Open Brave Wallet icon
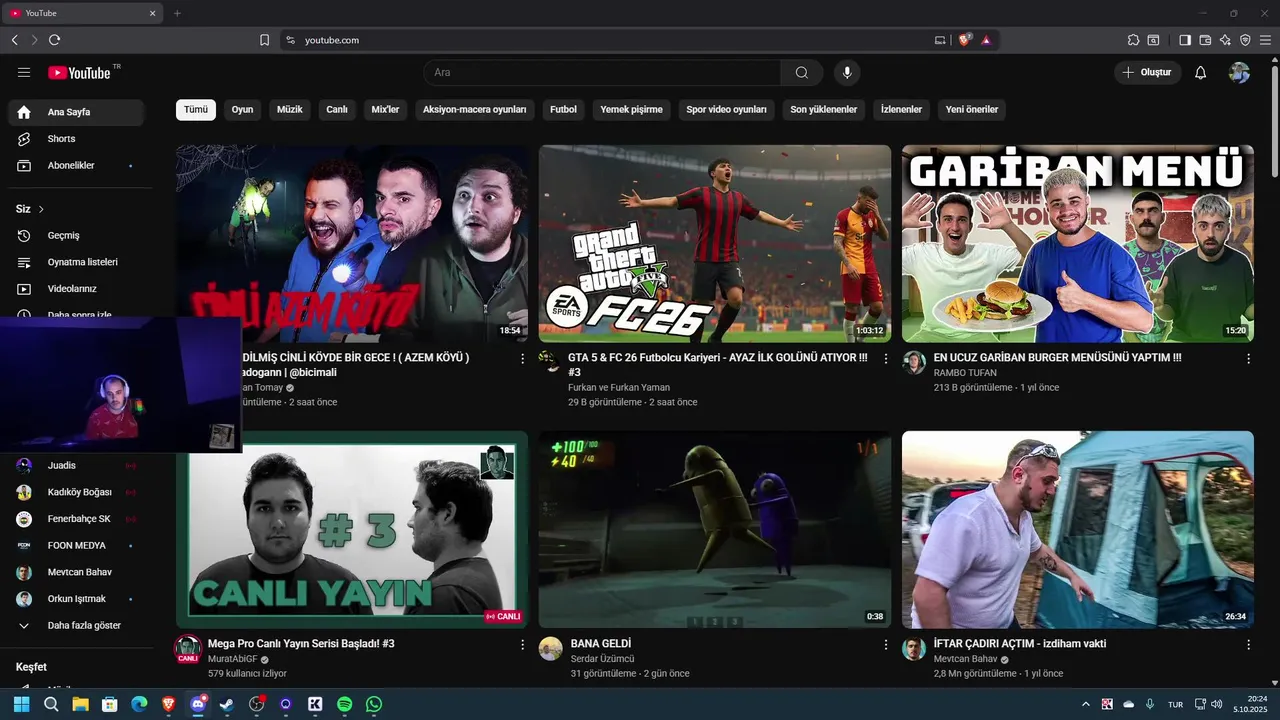 coord(1205,40)
